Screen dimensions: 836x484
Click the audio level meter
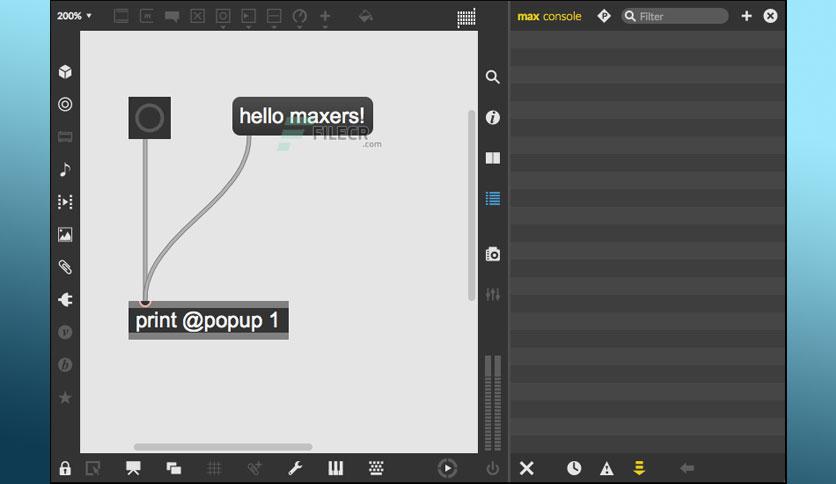point(493,403)
